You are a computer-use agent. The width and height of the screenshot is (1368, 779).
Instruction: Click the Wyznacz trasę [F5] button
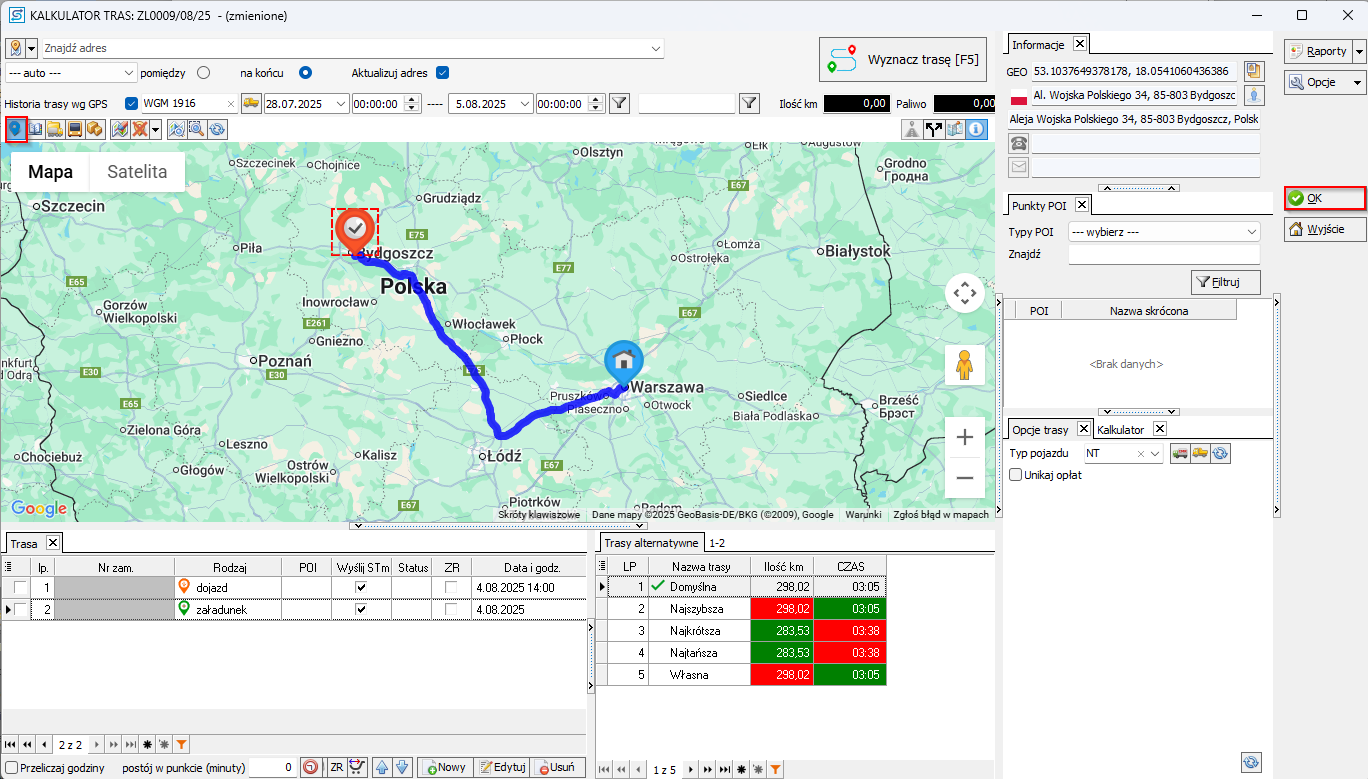click(x=902, y=59)
